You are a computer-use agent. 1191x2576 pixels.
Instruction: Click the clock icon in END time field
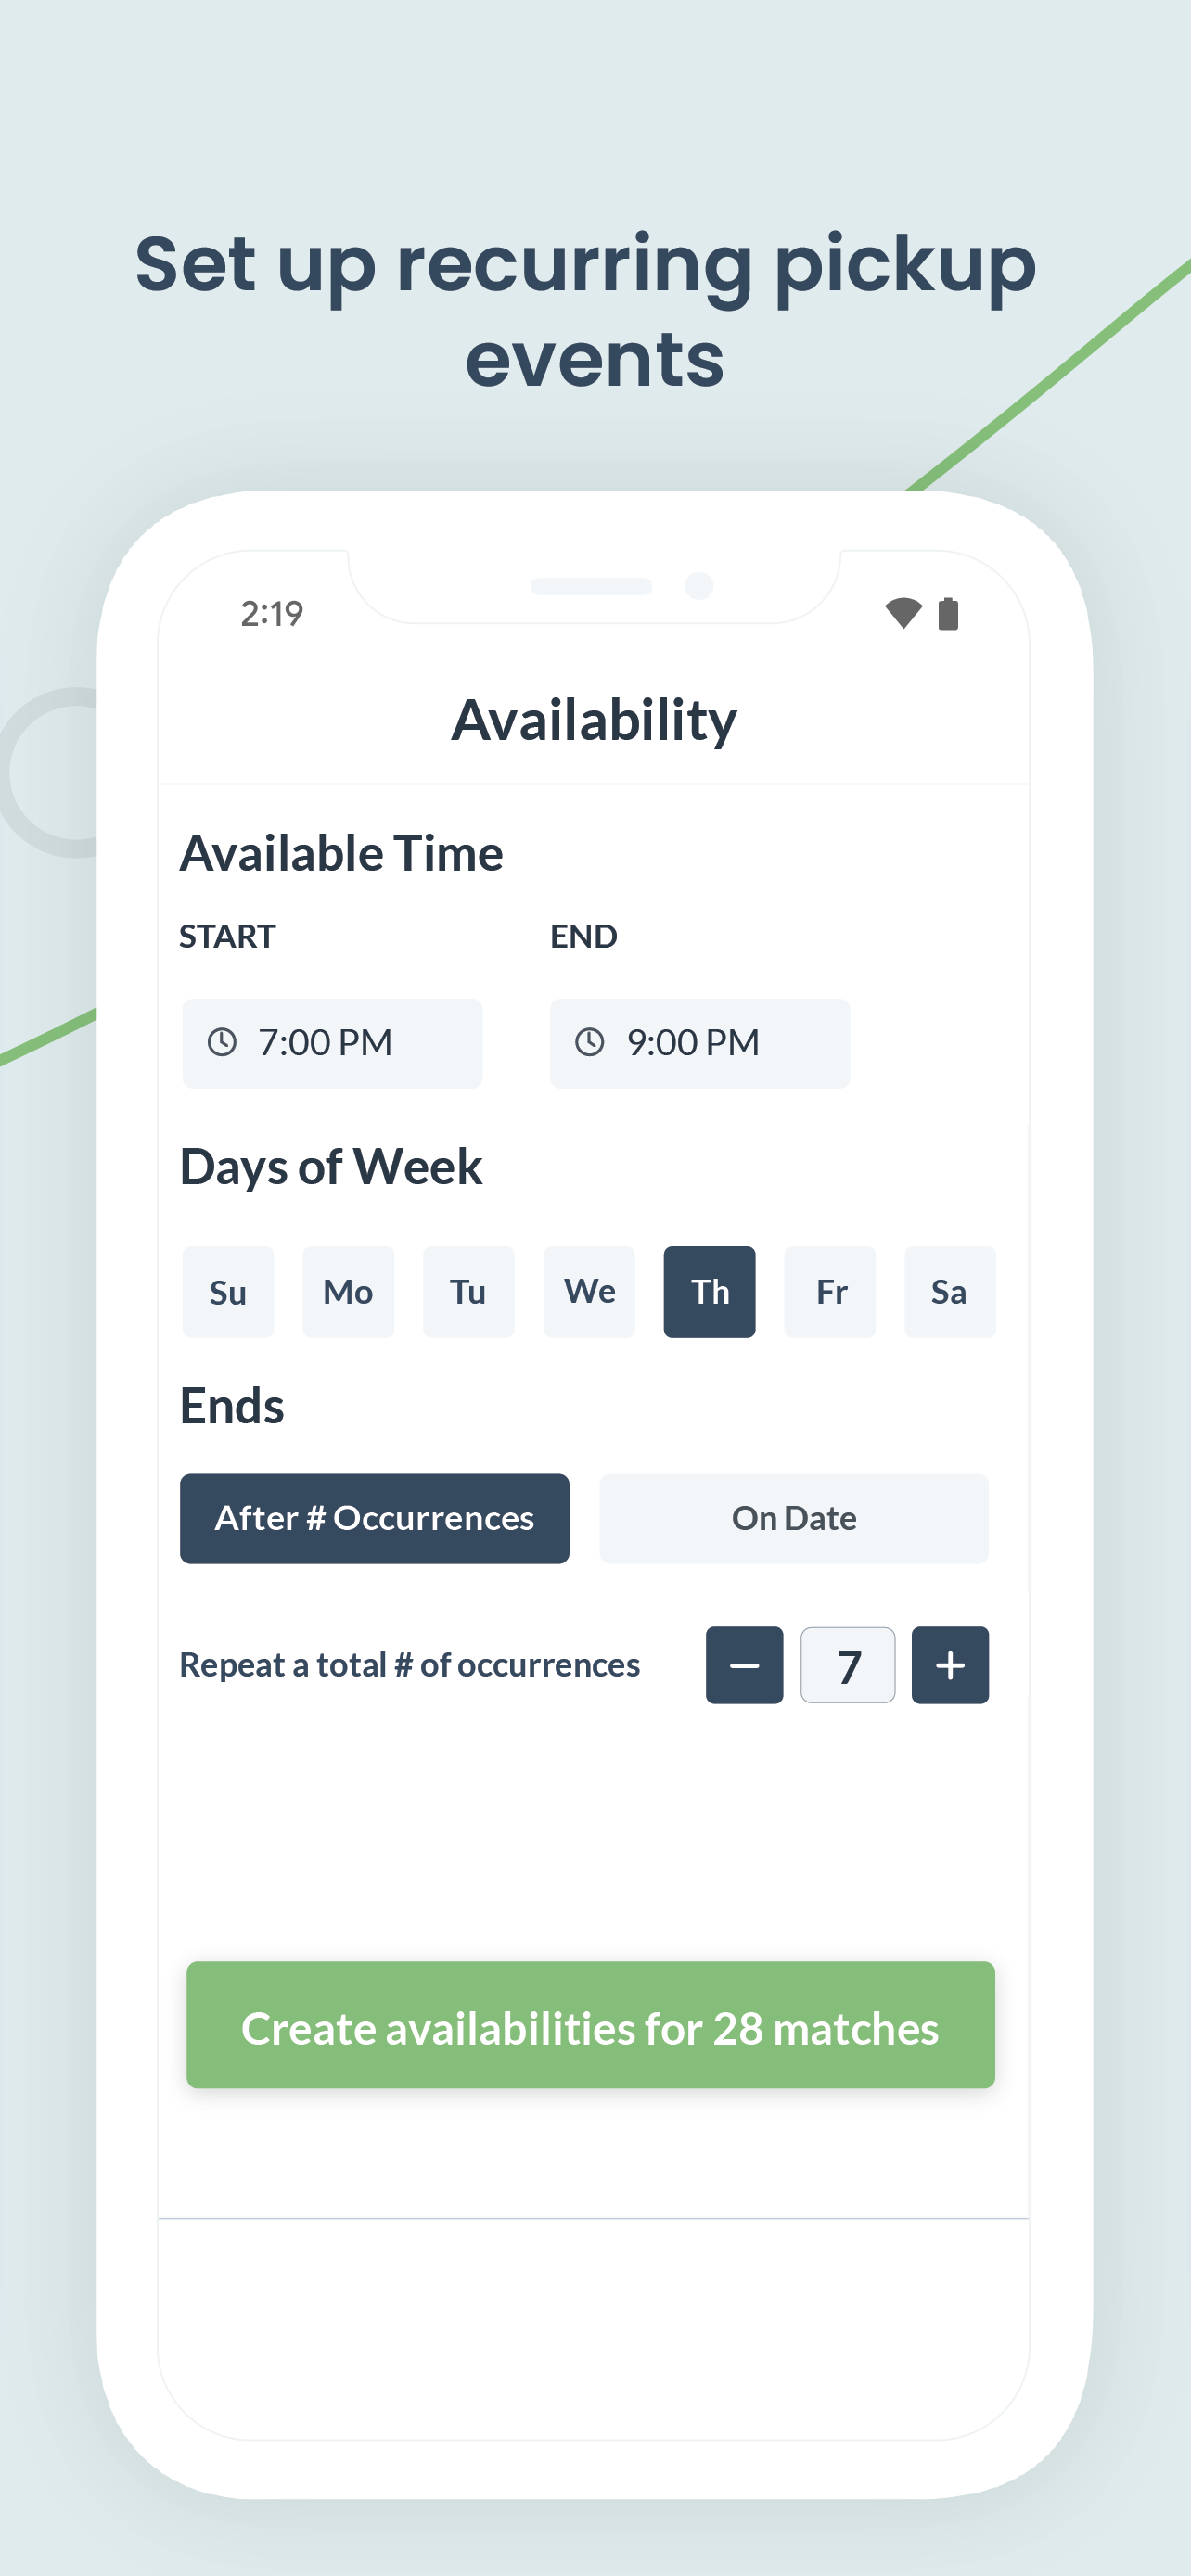589,1042
